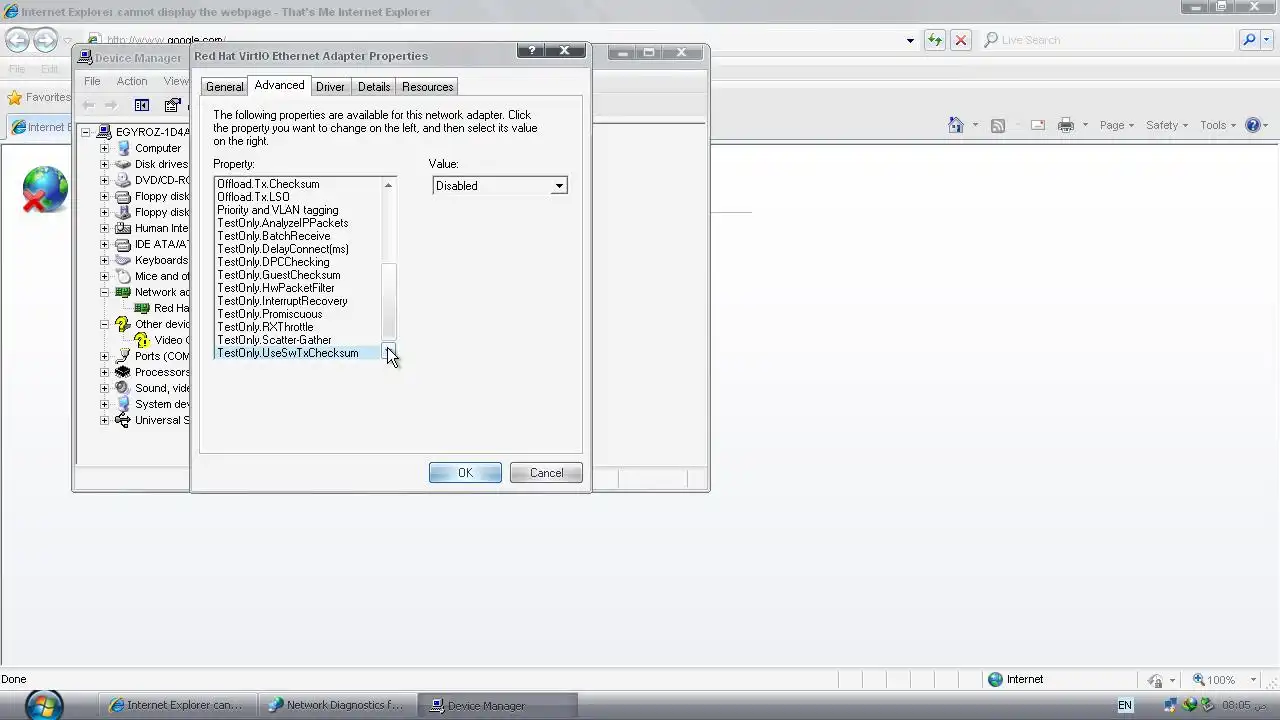Select the Advanced tab
Image resolution: width=1280 pixels, height=720 pixels.
[279, 85]
